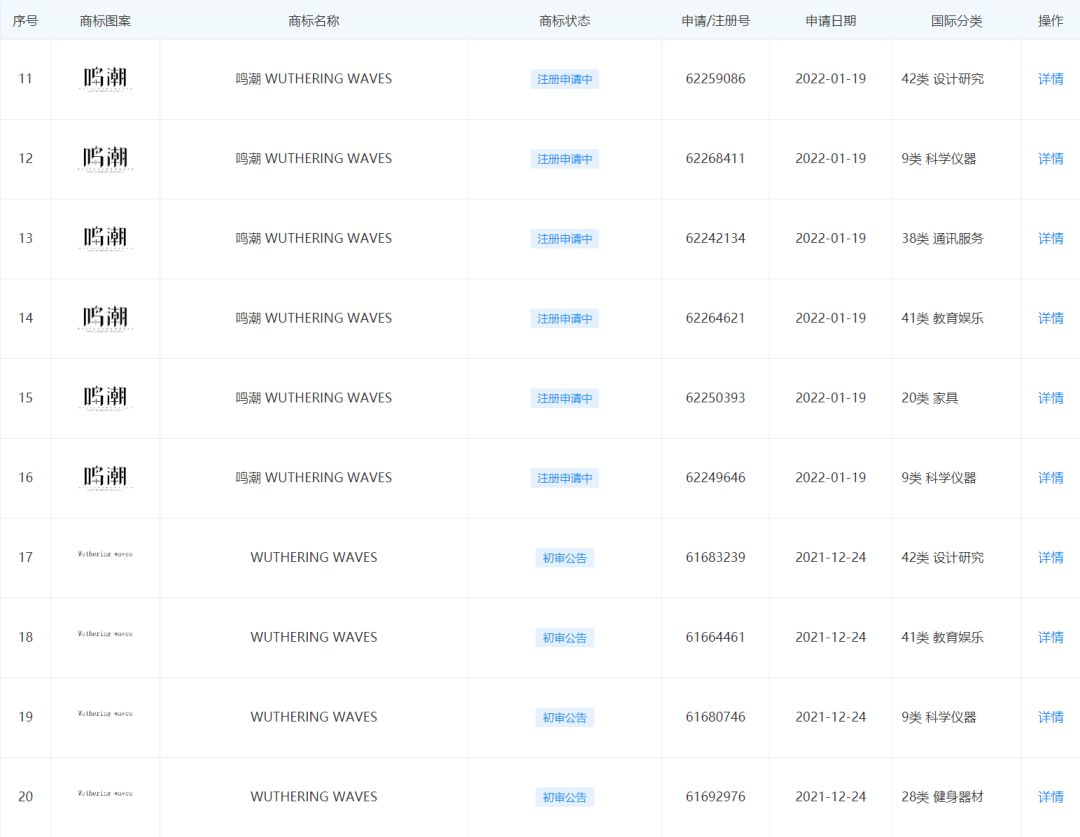1080x837 pixels.
Task: Click 鸣潮 trademark image in row 16
Action: coord(105,477)
